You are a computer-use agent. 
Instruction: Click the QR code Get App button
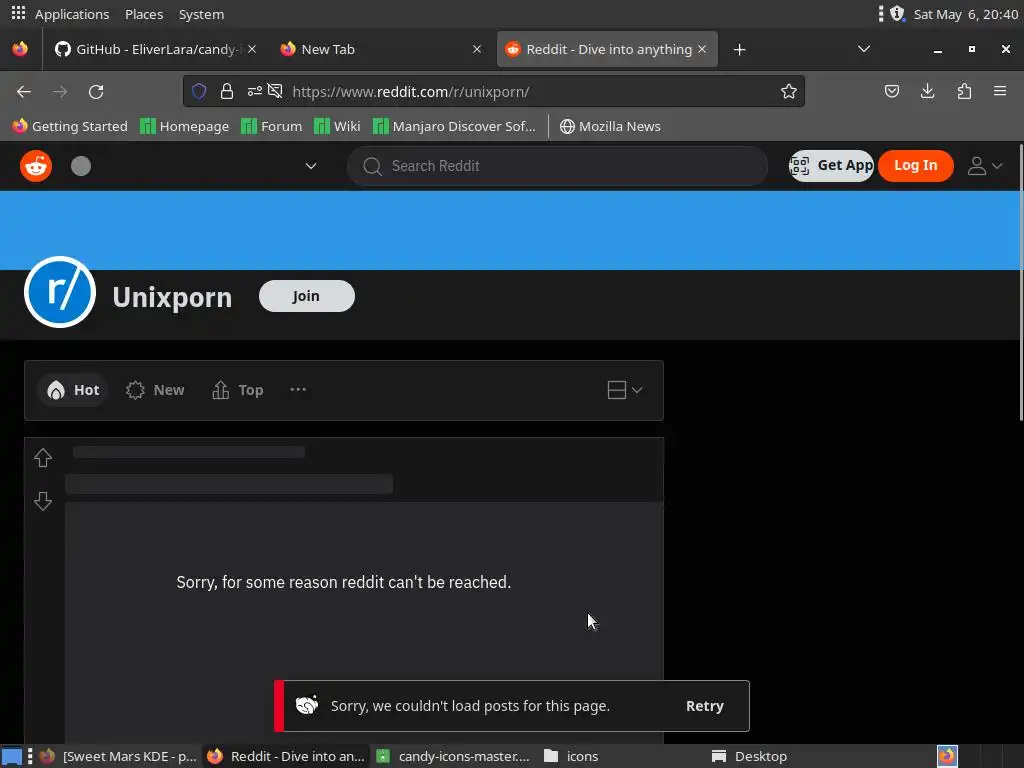pyautogui.click(x=831, y=166)
